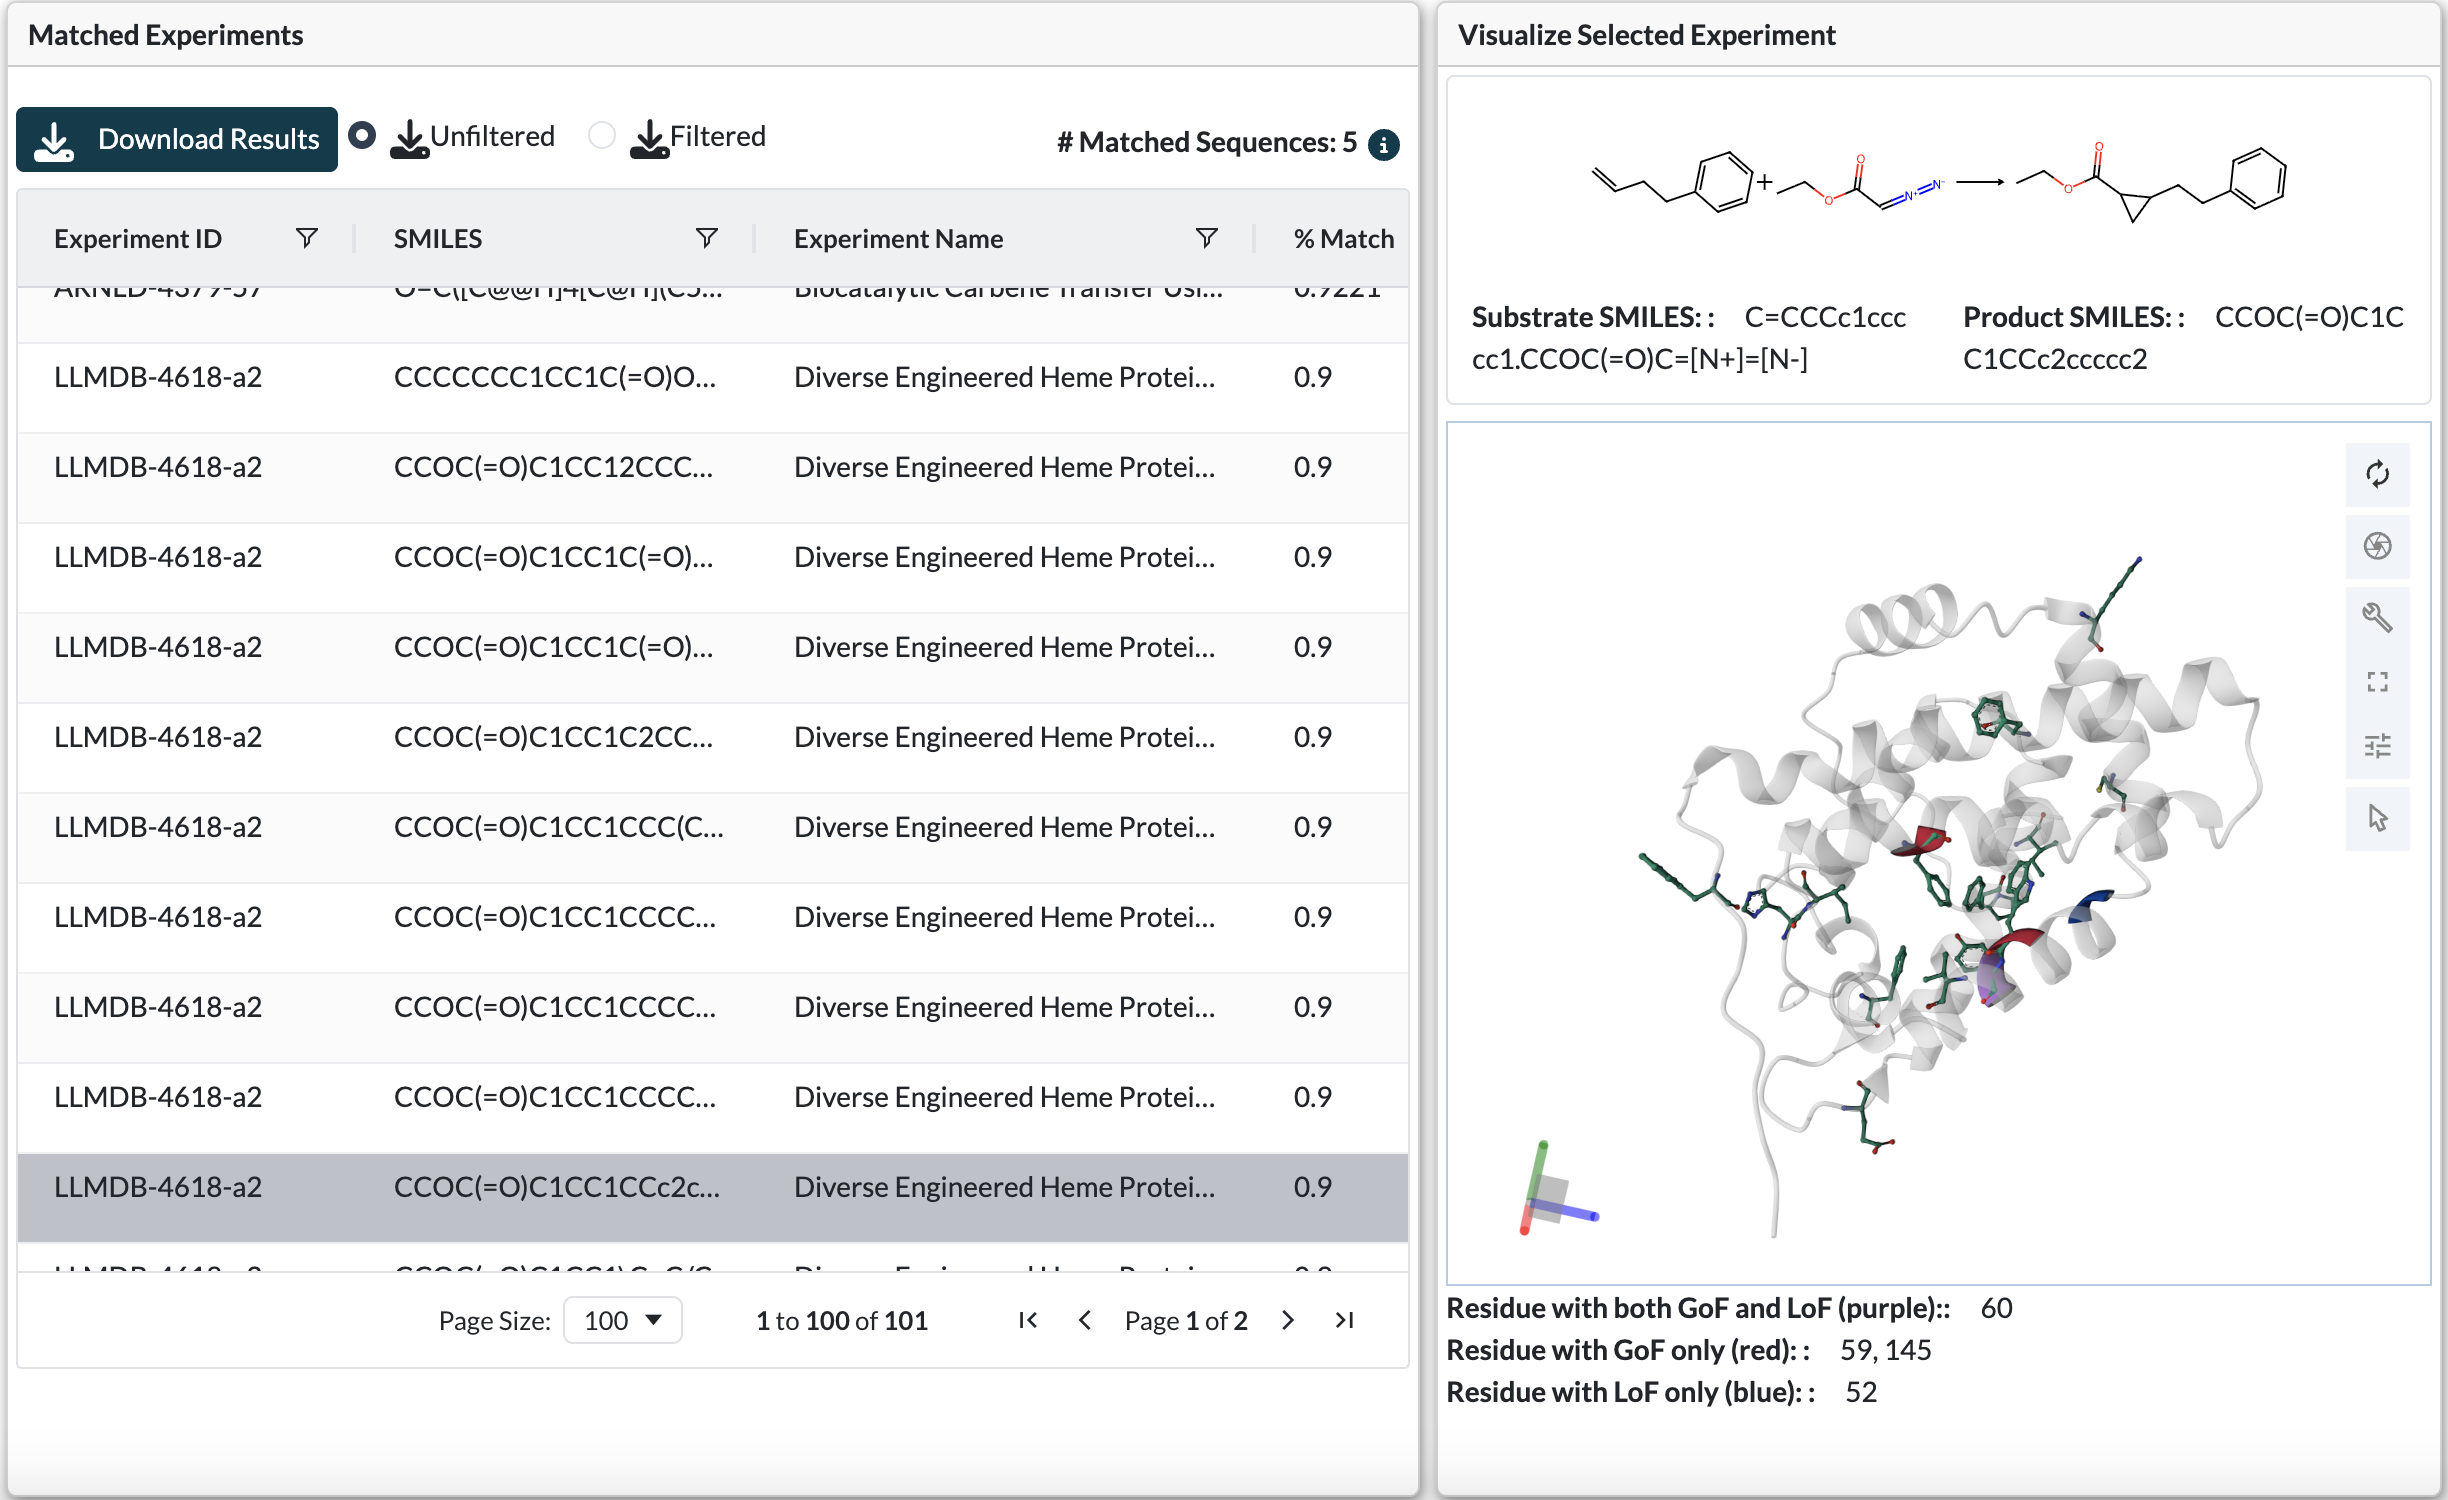Select the Unfiltered radio button

tap(362, 135)
